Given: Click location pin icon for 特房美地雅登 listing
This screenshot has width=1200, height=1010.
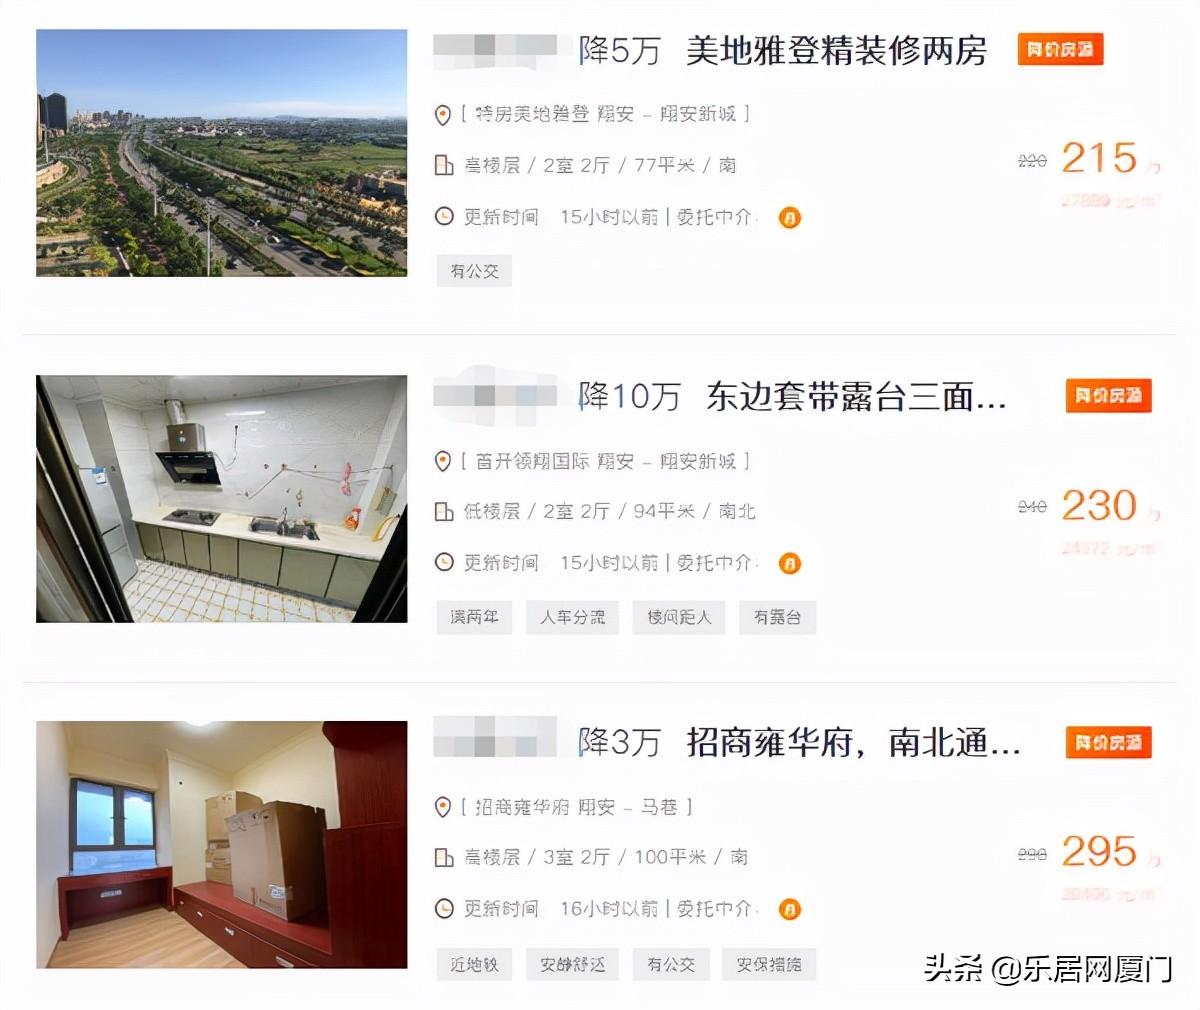Looking at the screenshot, I should [x=443, y=115].
